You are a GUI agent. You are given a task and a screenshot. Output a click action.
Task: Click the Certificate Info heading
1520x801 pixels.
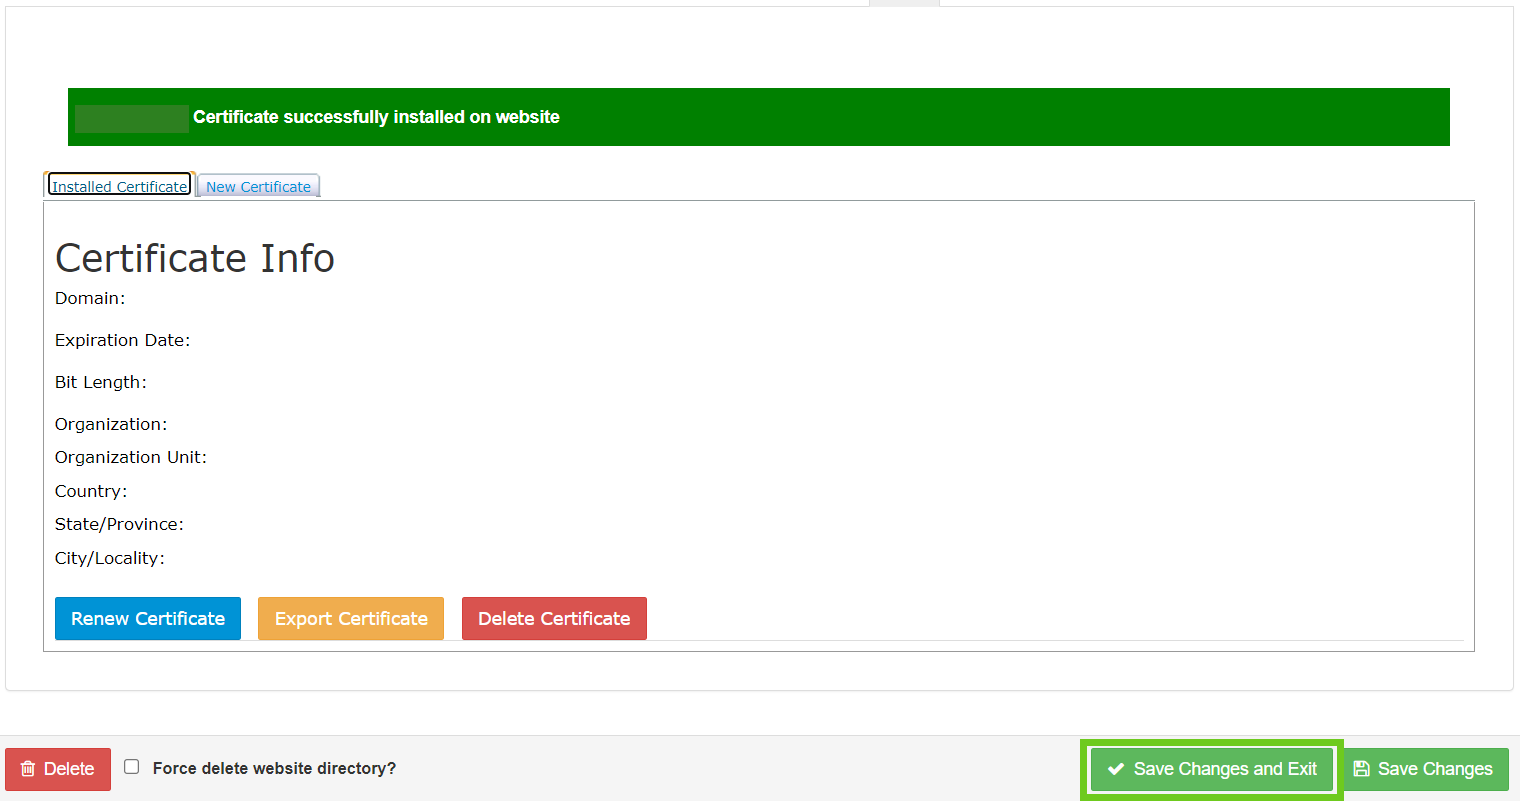coord(195,258)
